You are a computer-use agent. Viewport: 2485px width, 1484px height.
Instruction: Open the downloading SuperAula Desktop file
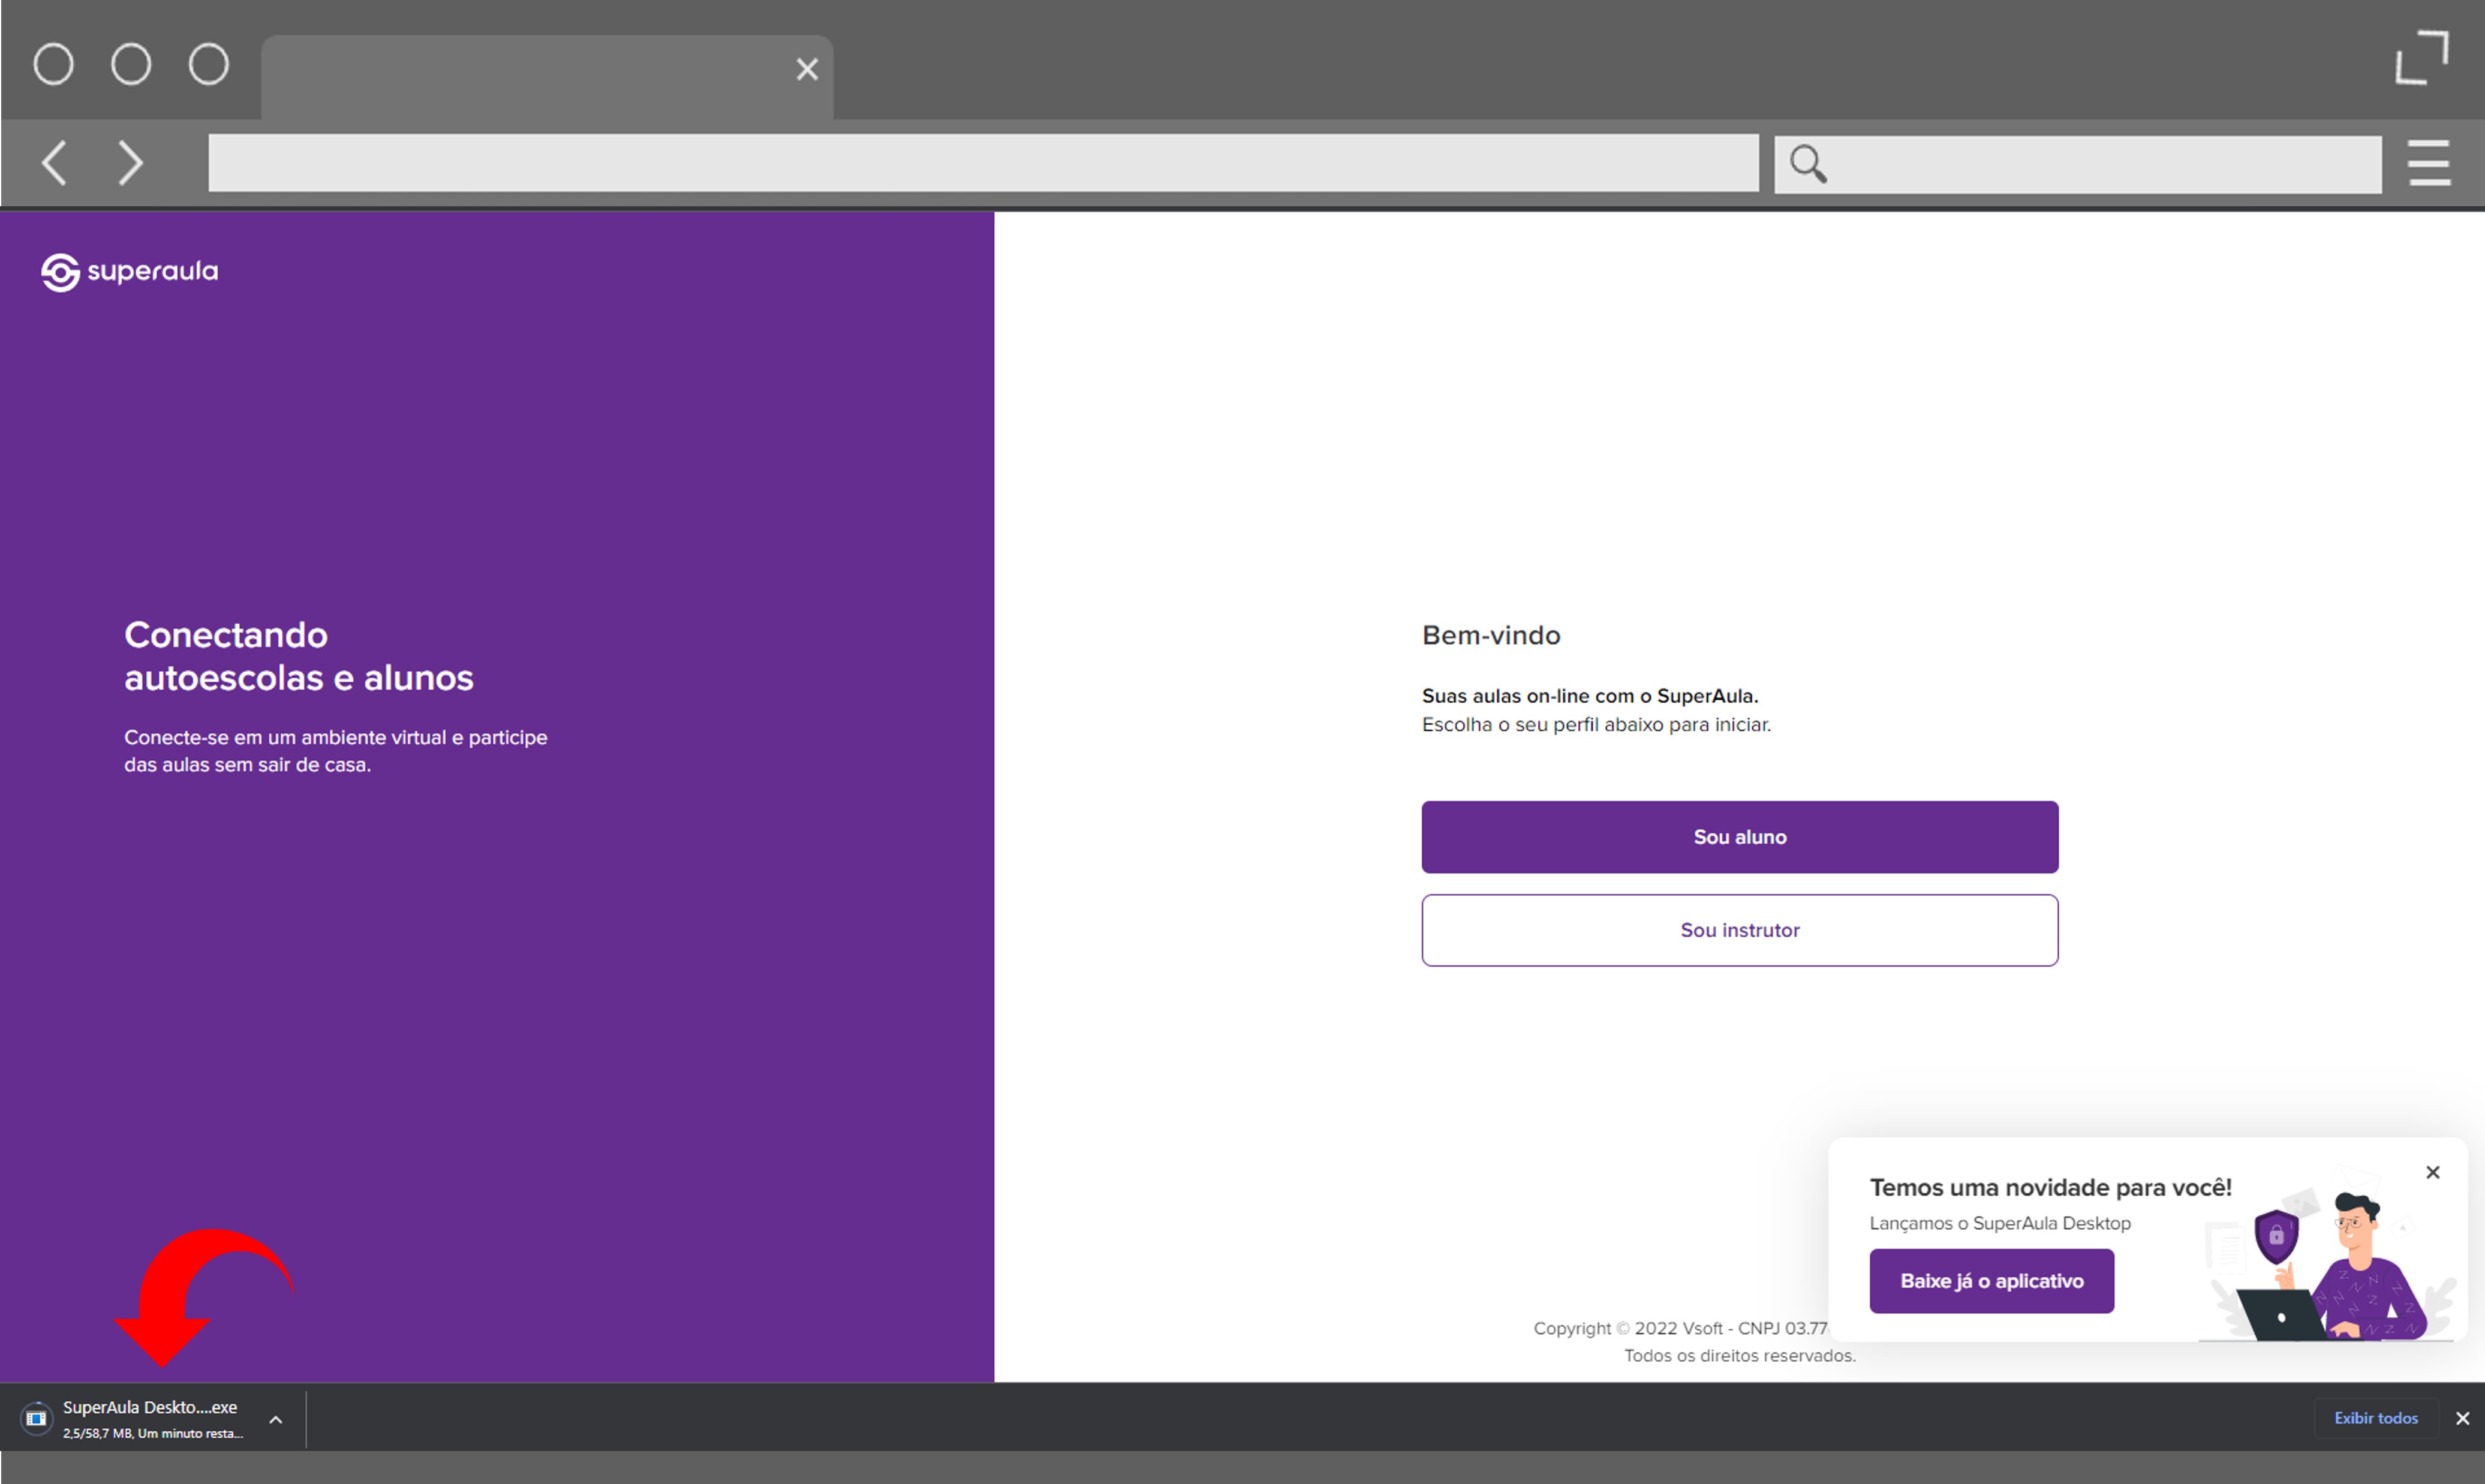pos(150,1408)
